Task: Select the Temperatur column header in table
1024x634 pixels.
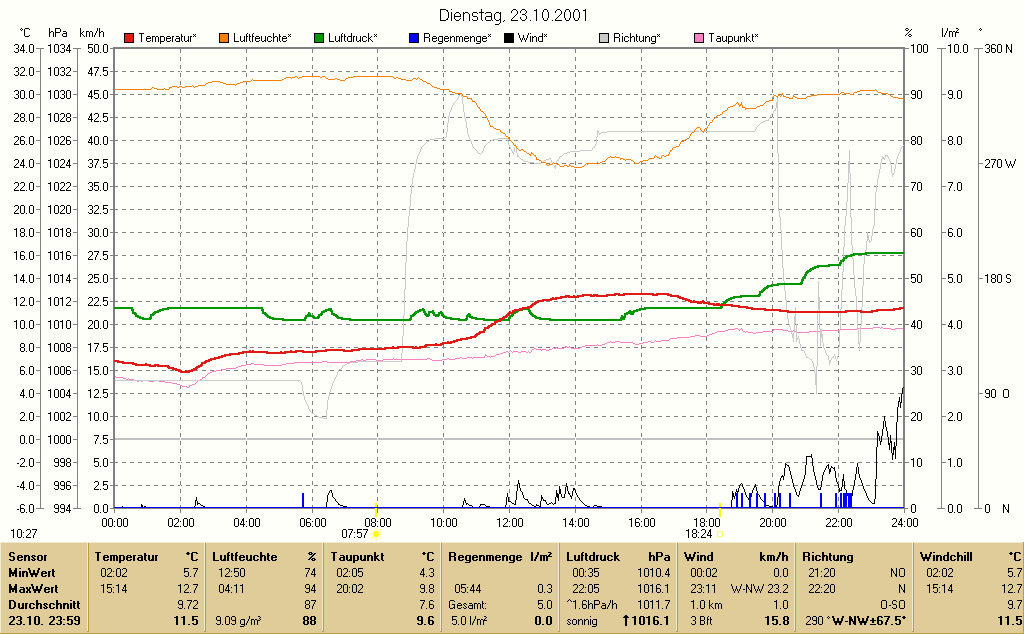Action: [127, 557]
